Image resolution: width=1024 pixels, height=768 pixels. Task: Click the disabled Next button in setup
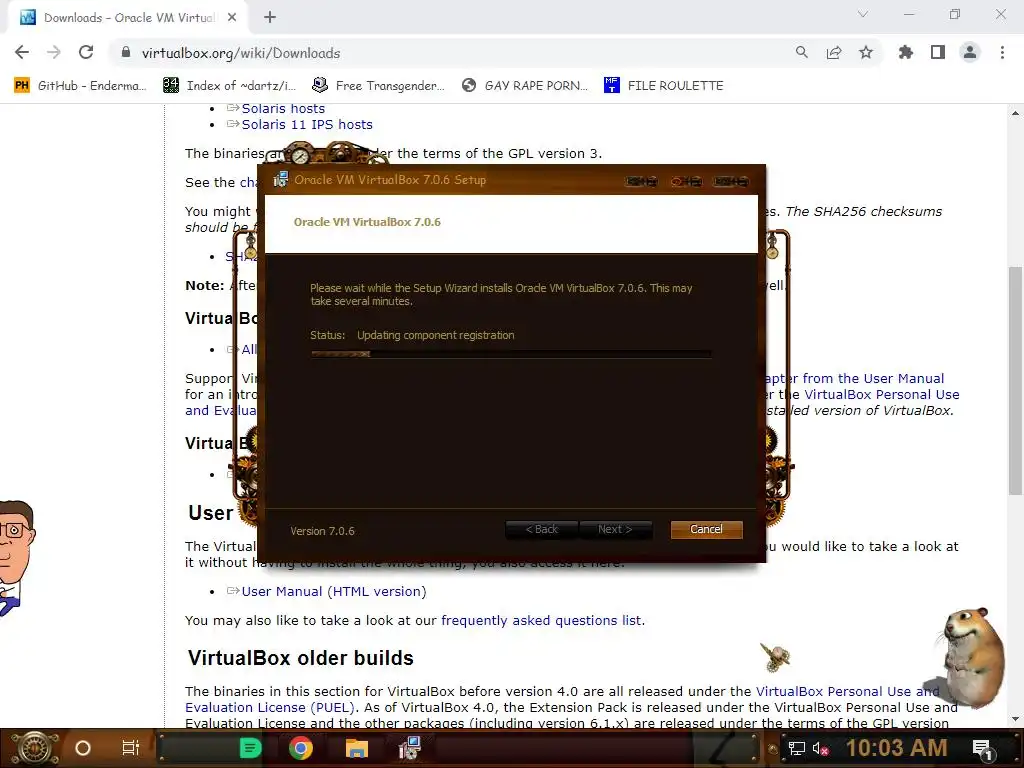[x=615, y=529]
